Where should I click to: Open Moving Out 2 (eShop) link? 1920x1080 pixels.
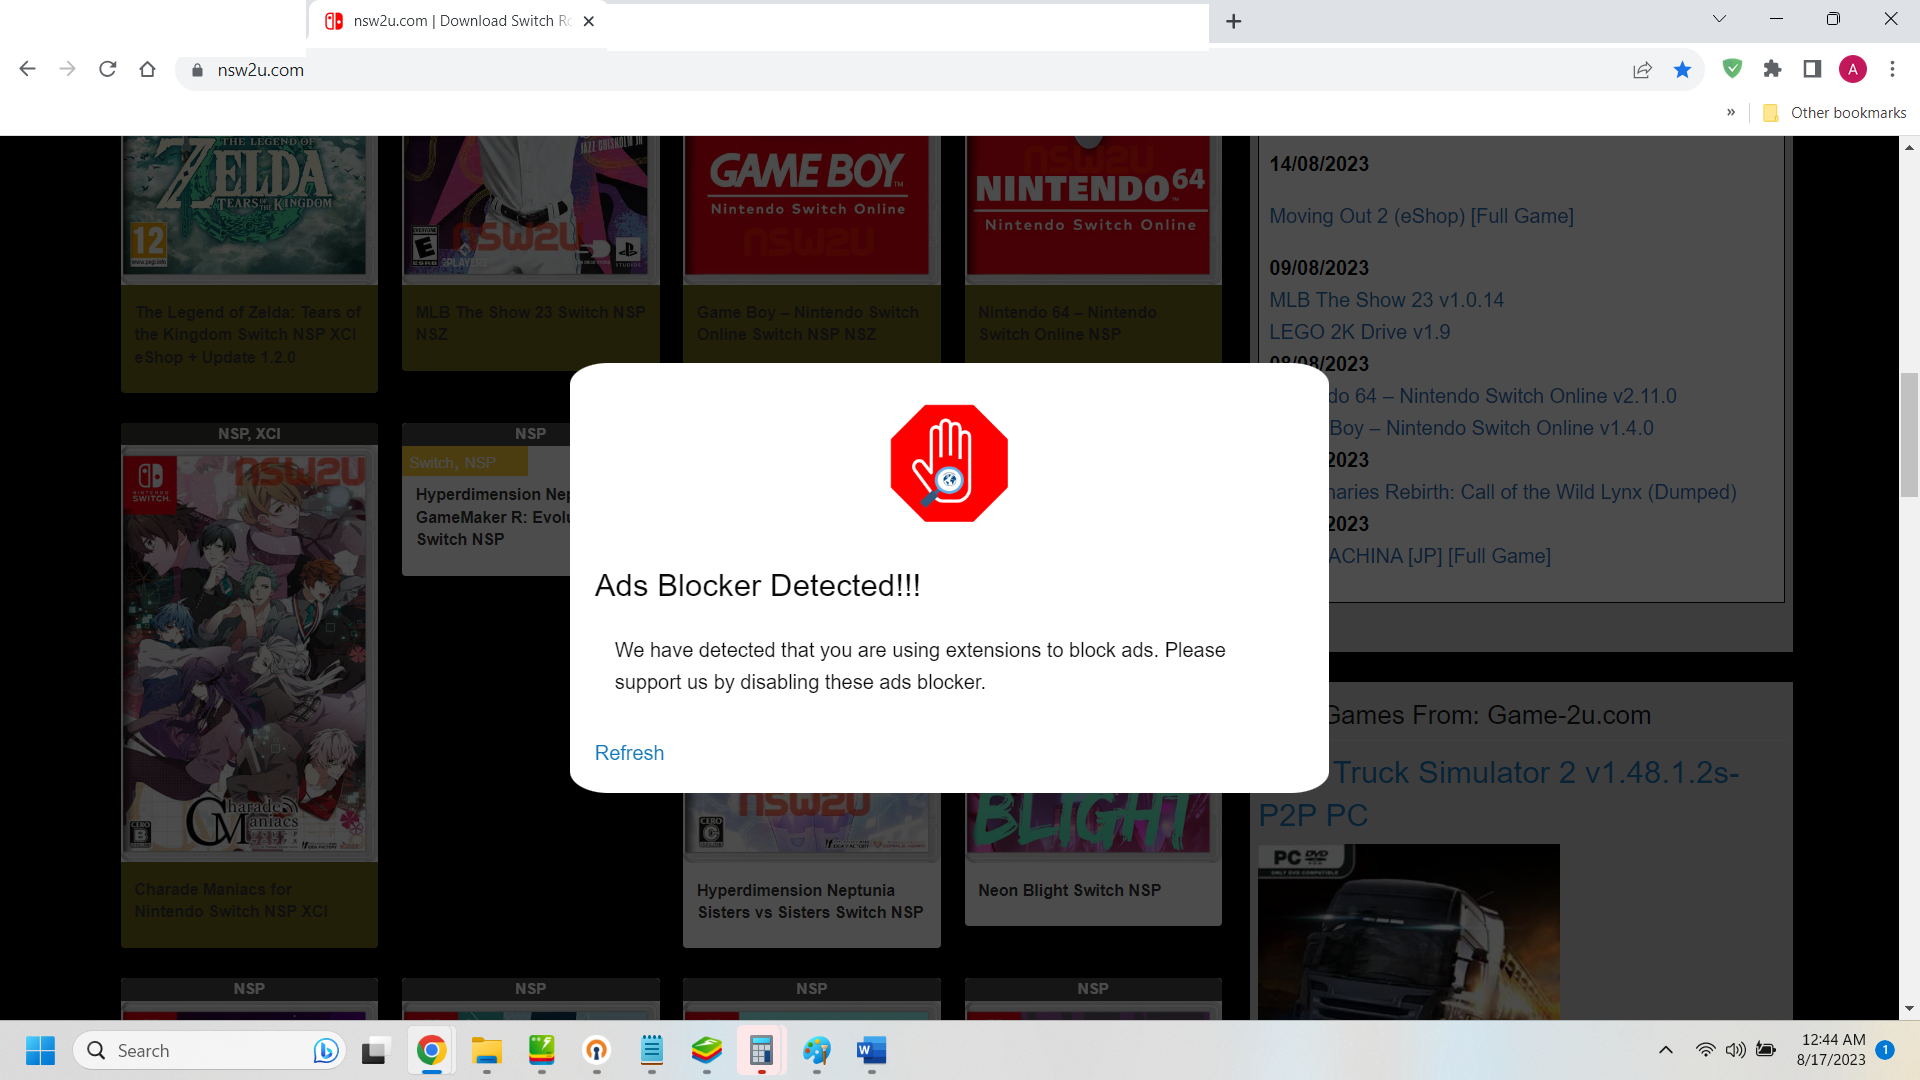pos(1421,216)
